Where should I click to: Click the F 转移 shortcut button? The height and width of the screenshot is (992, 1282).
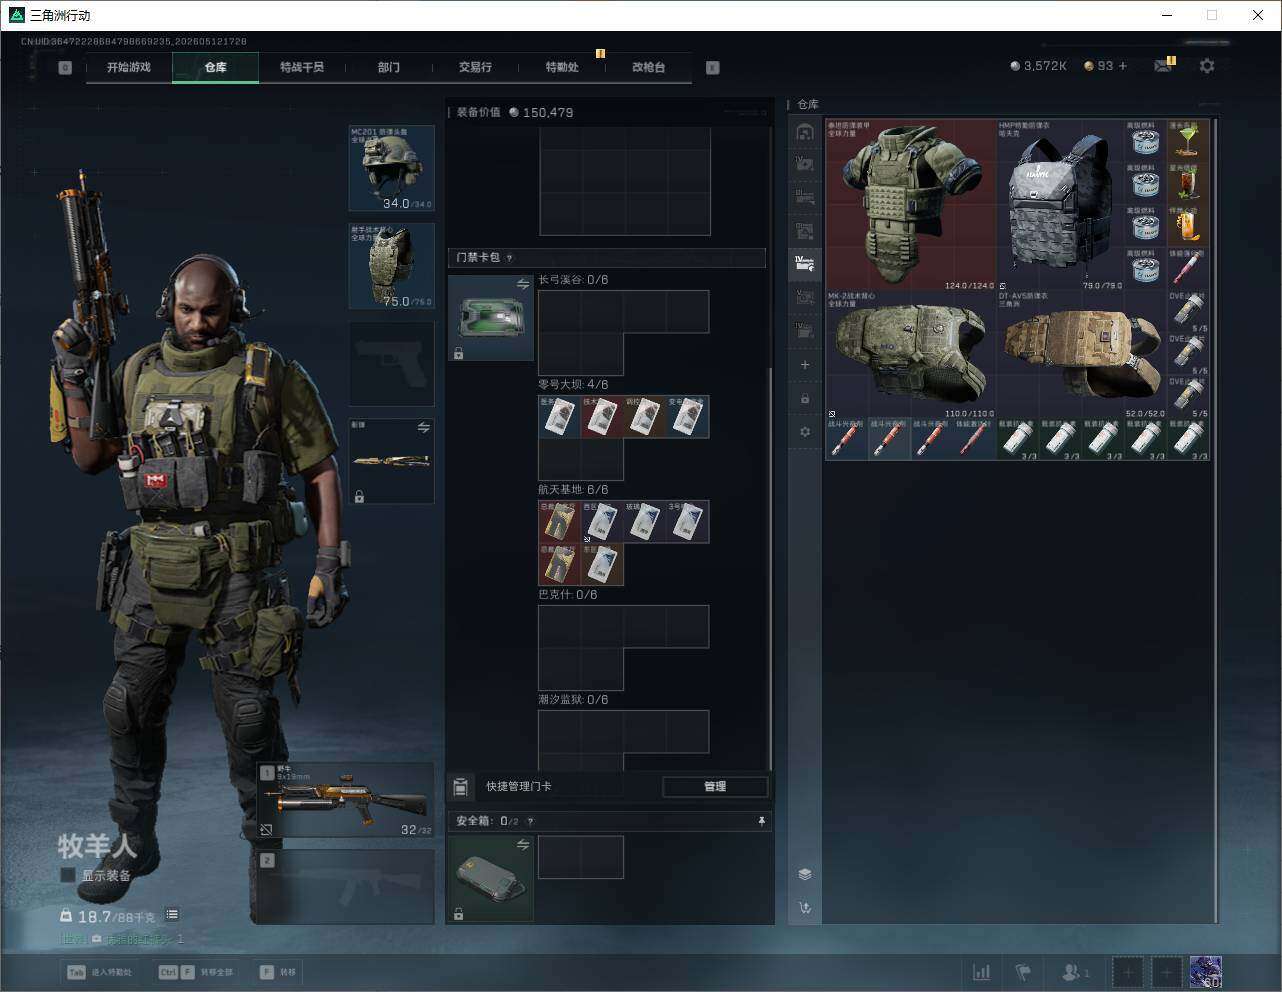click(x=278, y=972)
